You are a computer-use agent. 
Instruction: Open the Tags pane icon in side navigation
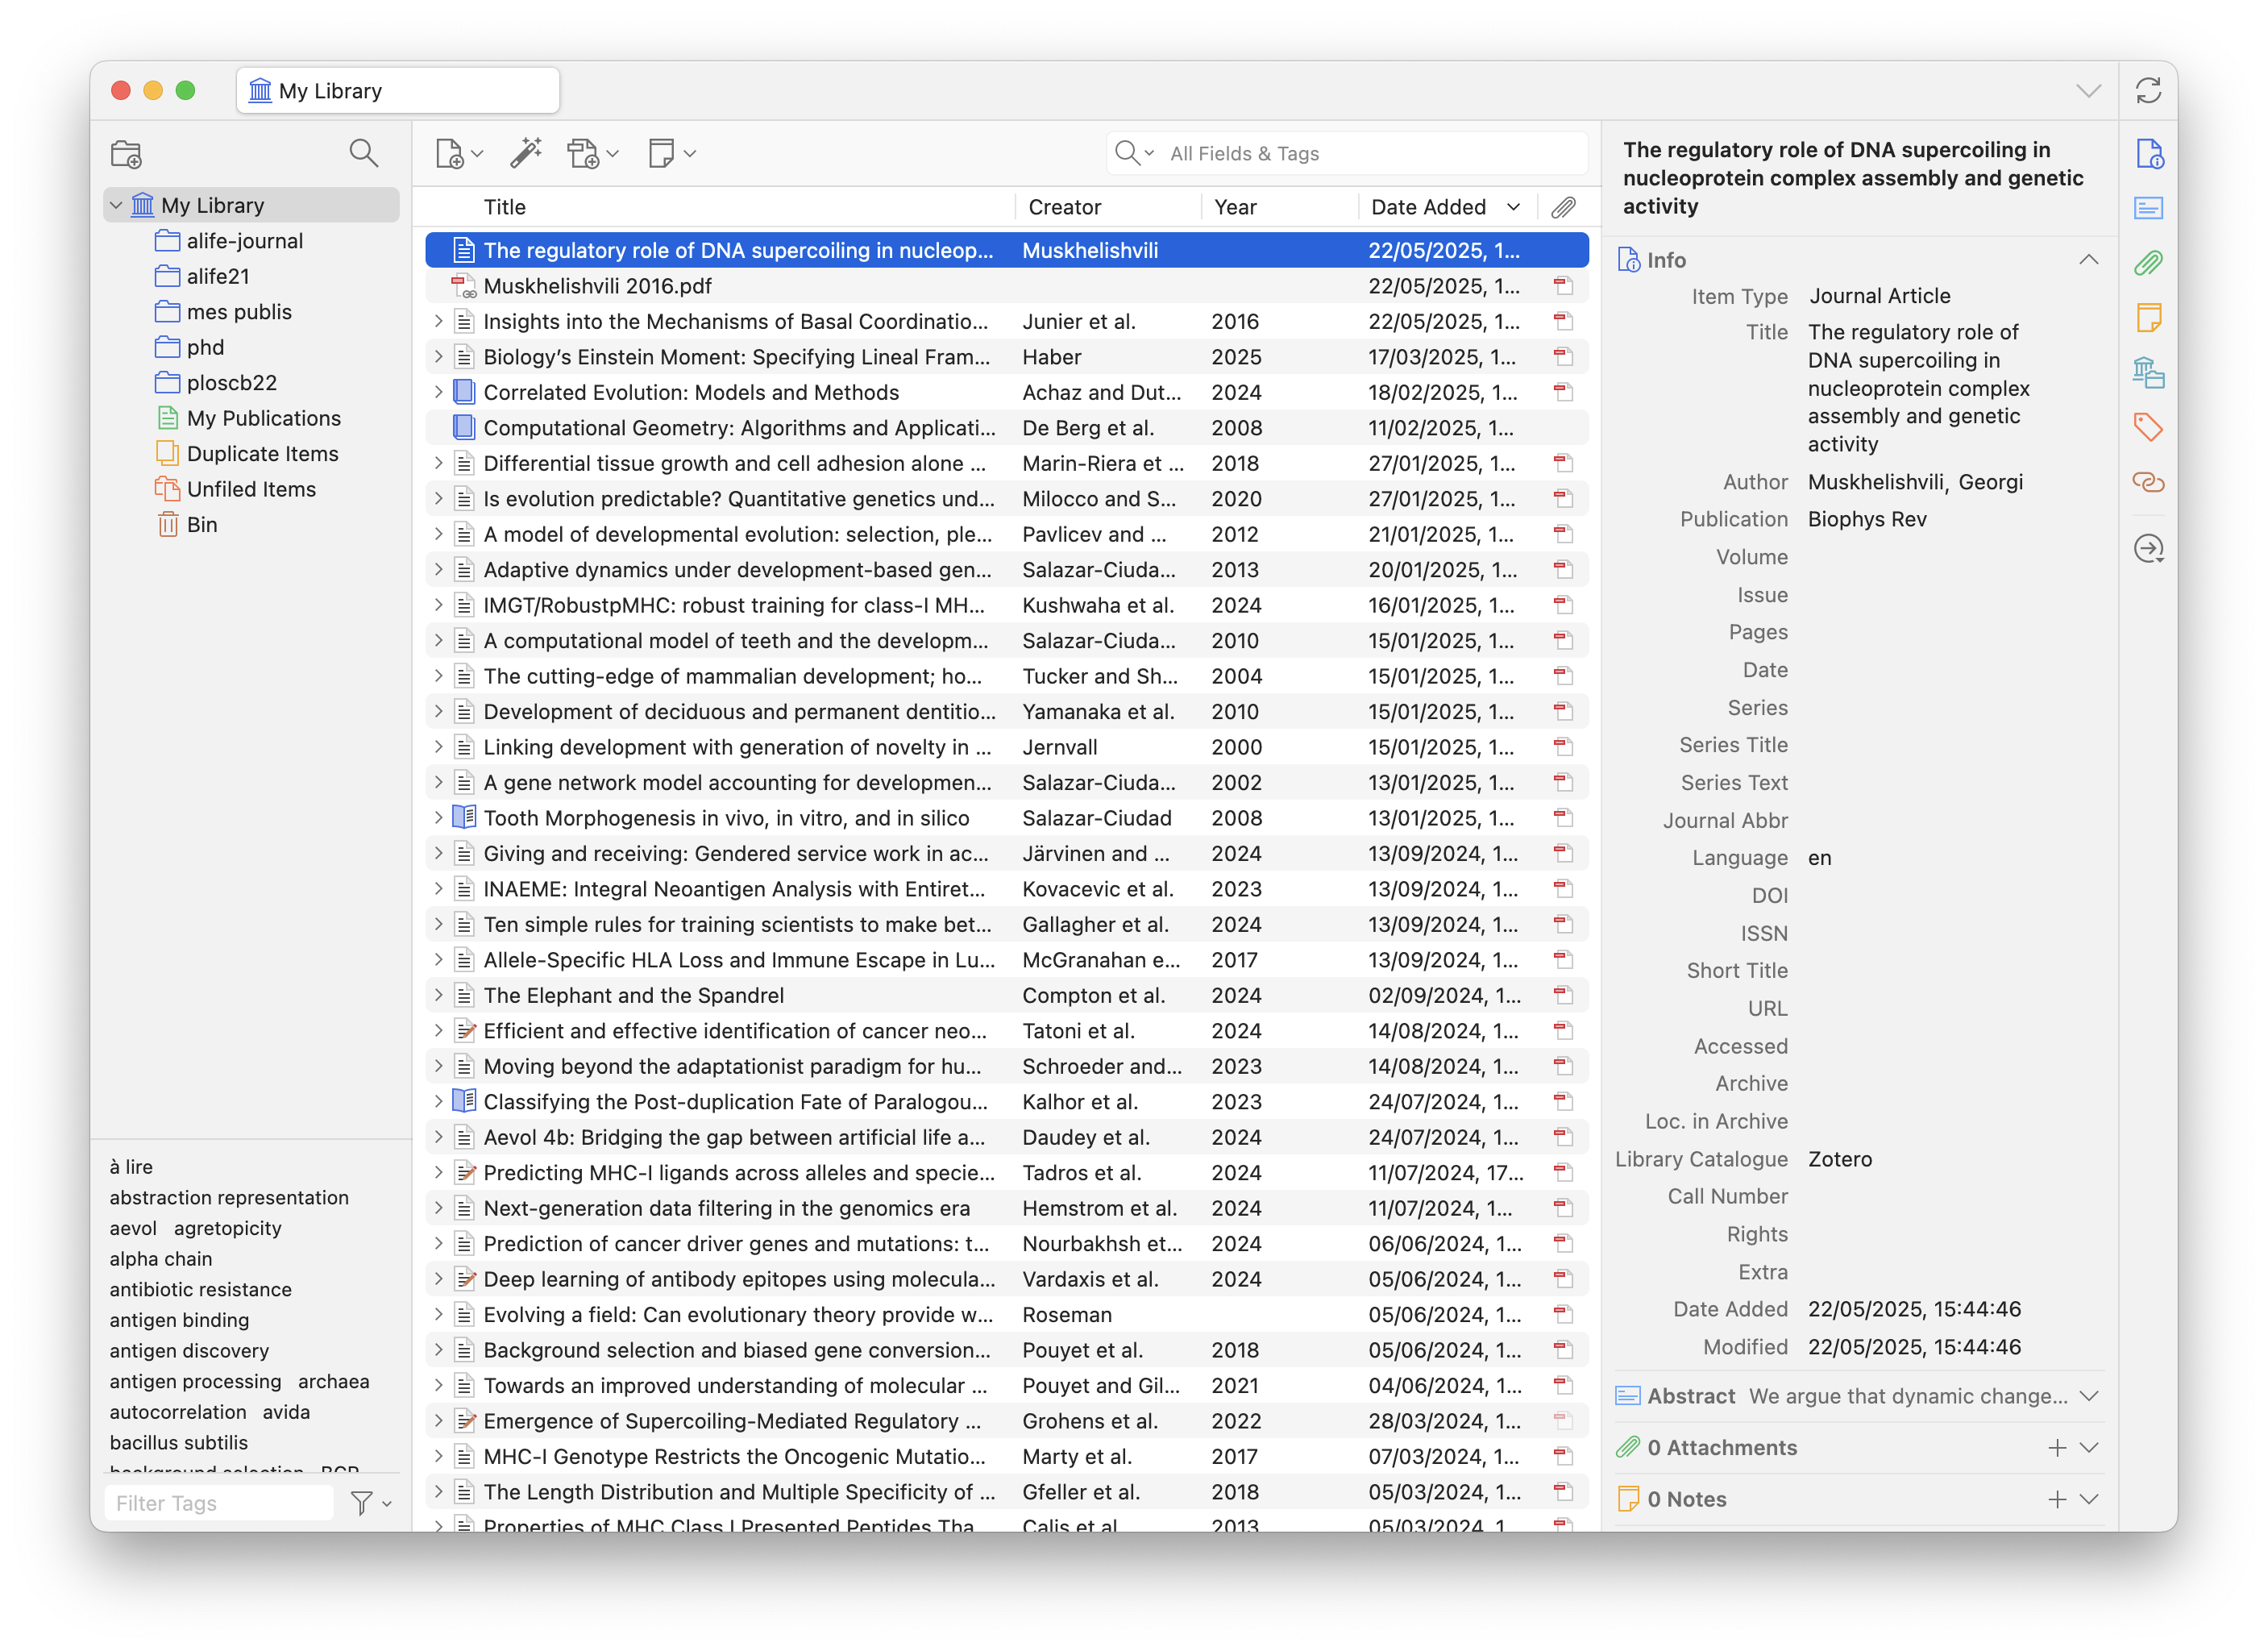[x=2148, y=428]
